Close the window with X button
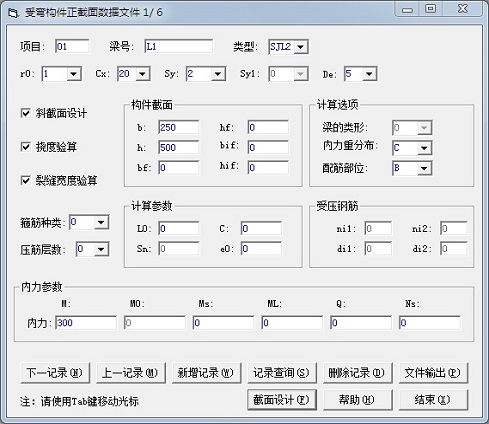Viewport: 489px width, 424px height. (x=463, y=9)
